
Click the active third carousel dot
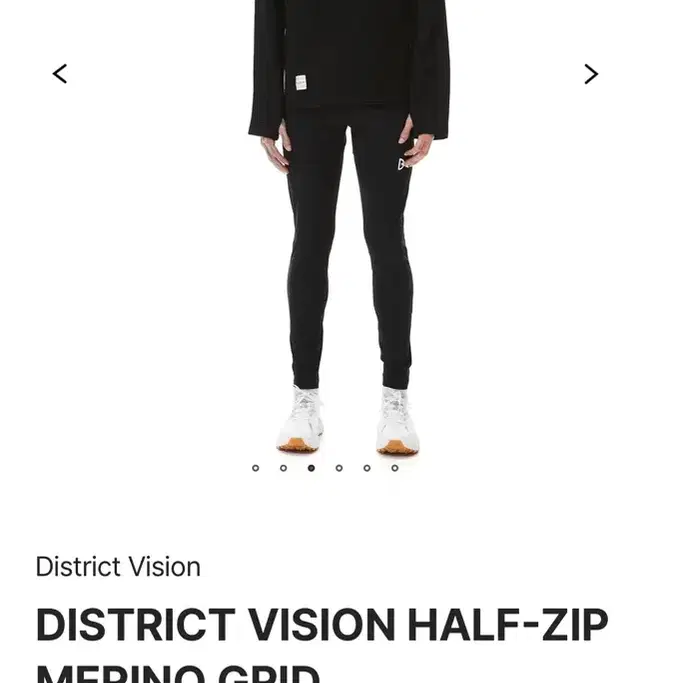coord(311,468)
